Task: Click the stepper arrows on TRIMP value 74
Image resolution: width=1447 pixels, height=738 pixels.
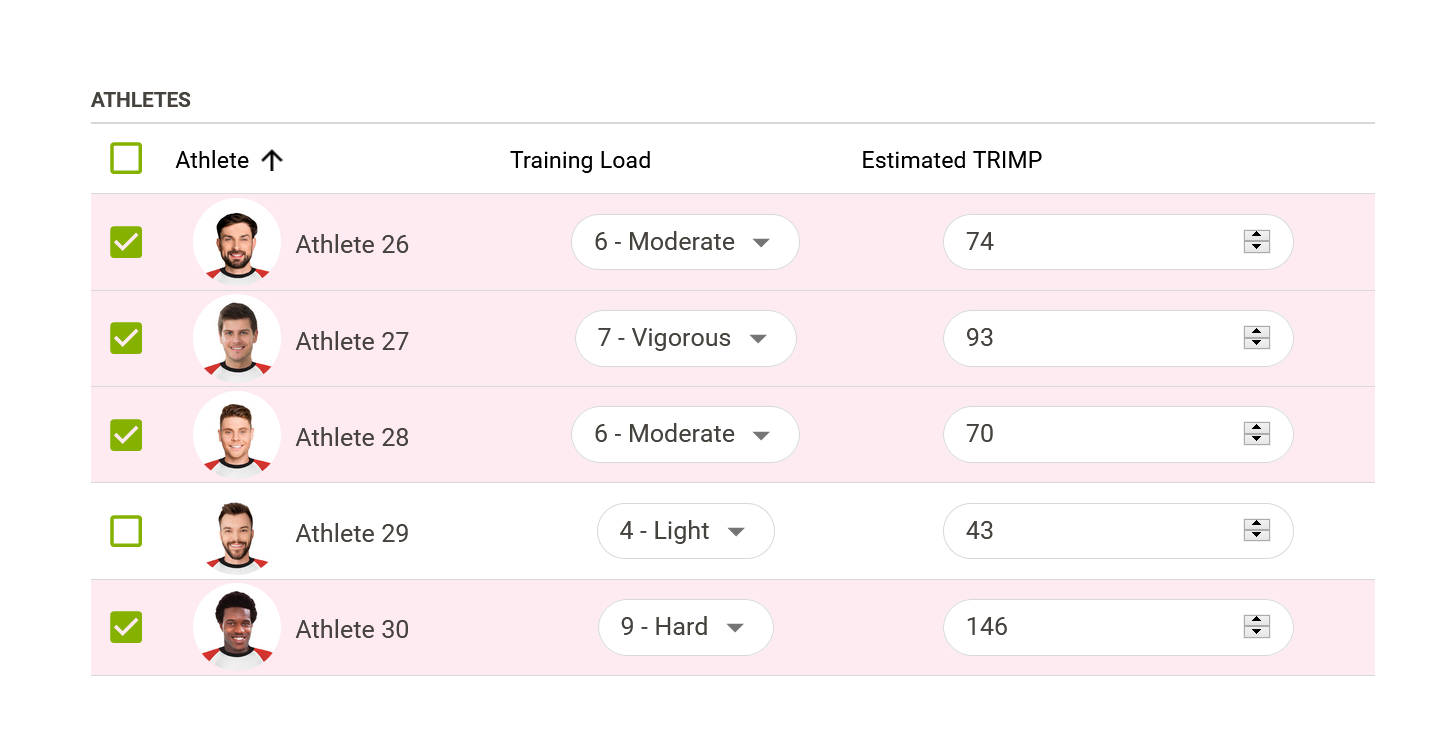Action: click(x=1257, y=241)
